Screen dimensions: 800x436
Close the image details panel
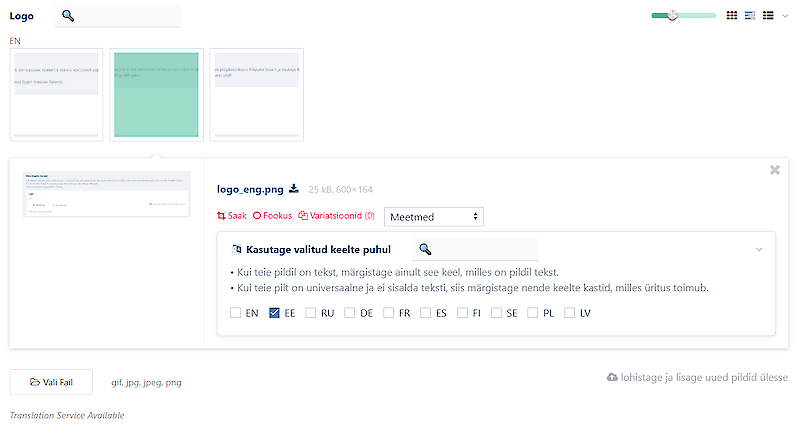(x=774, y=170)
